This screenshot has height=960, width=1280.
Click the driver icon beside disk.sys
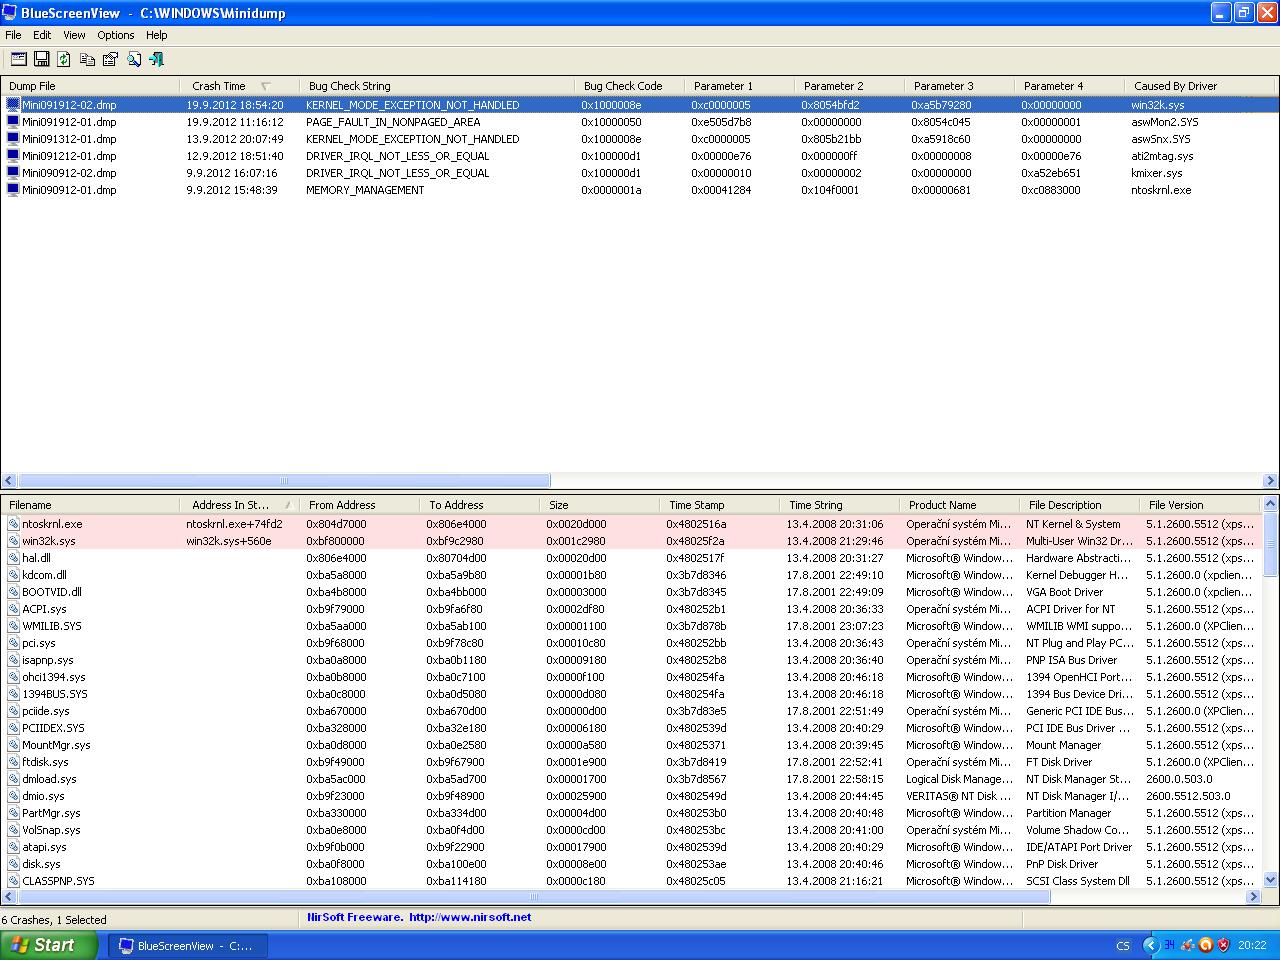(13, 864)
